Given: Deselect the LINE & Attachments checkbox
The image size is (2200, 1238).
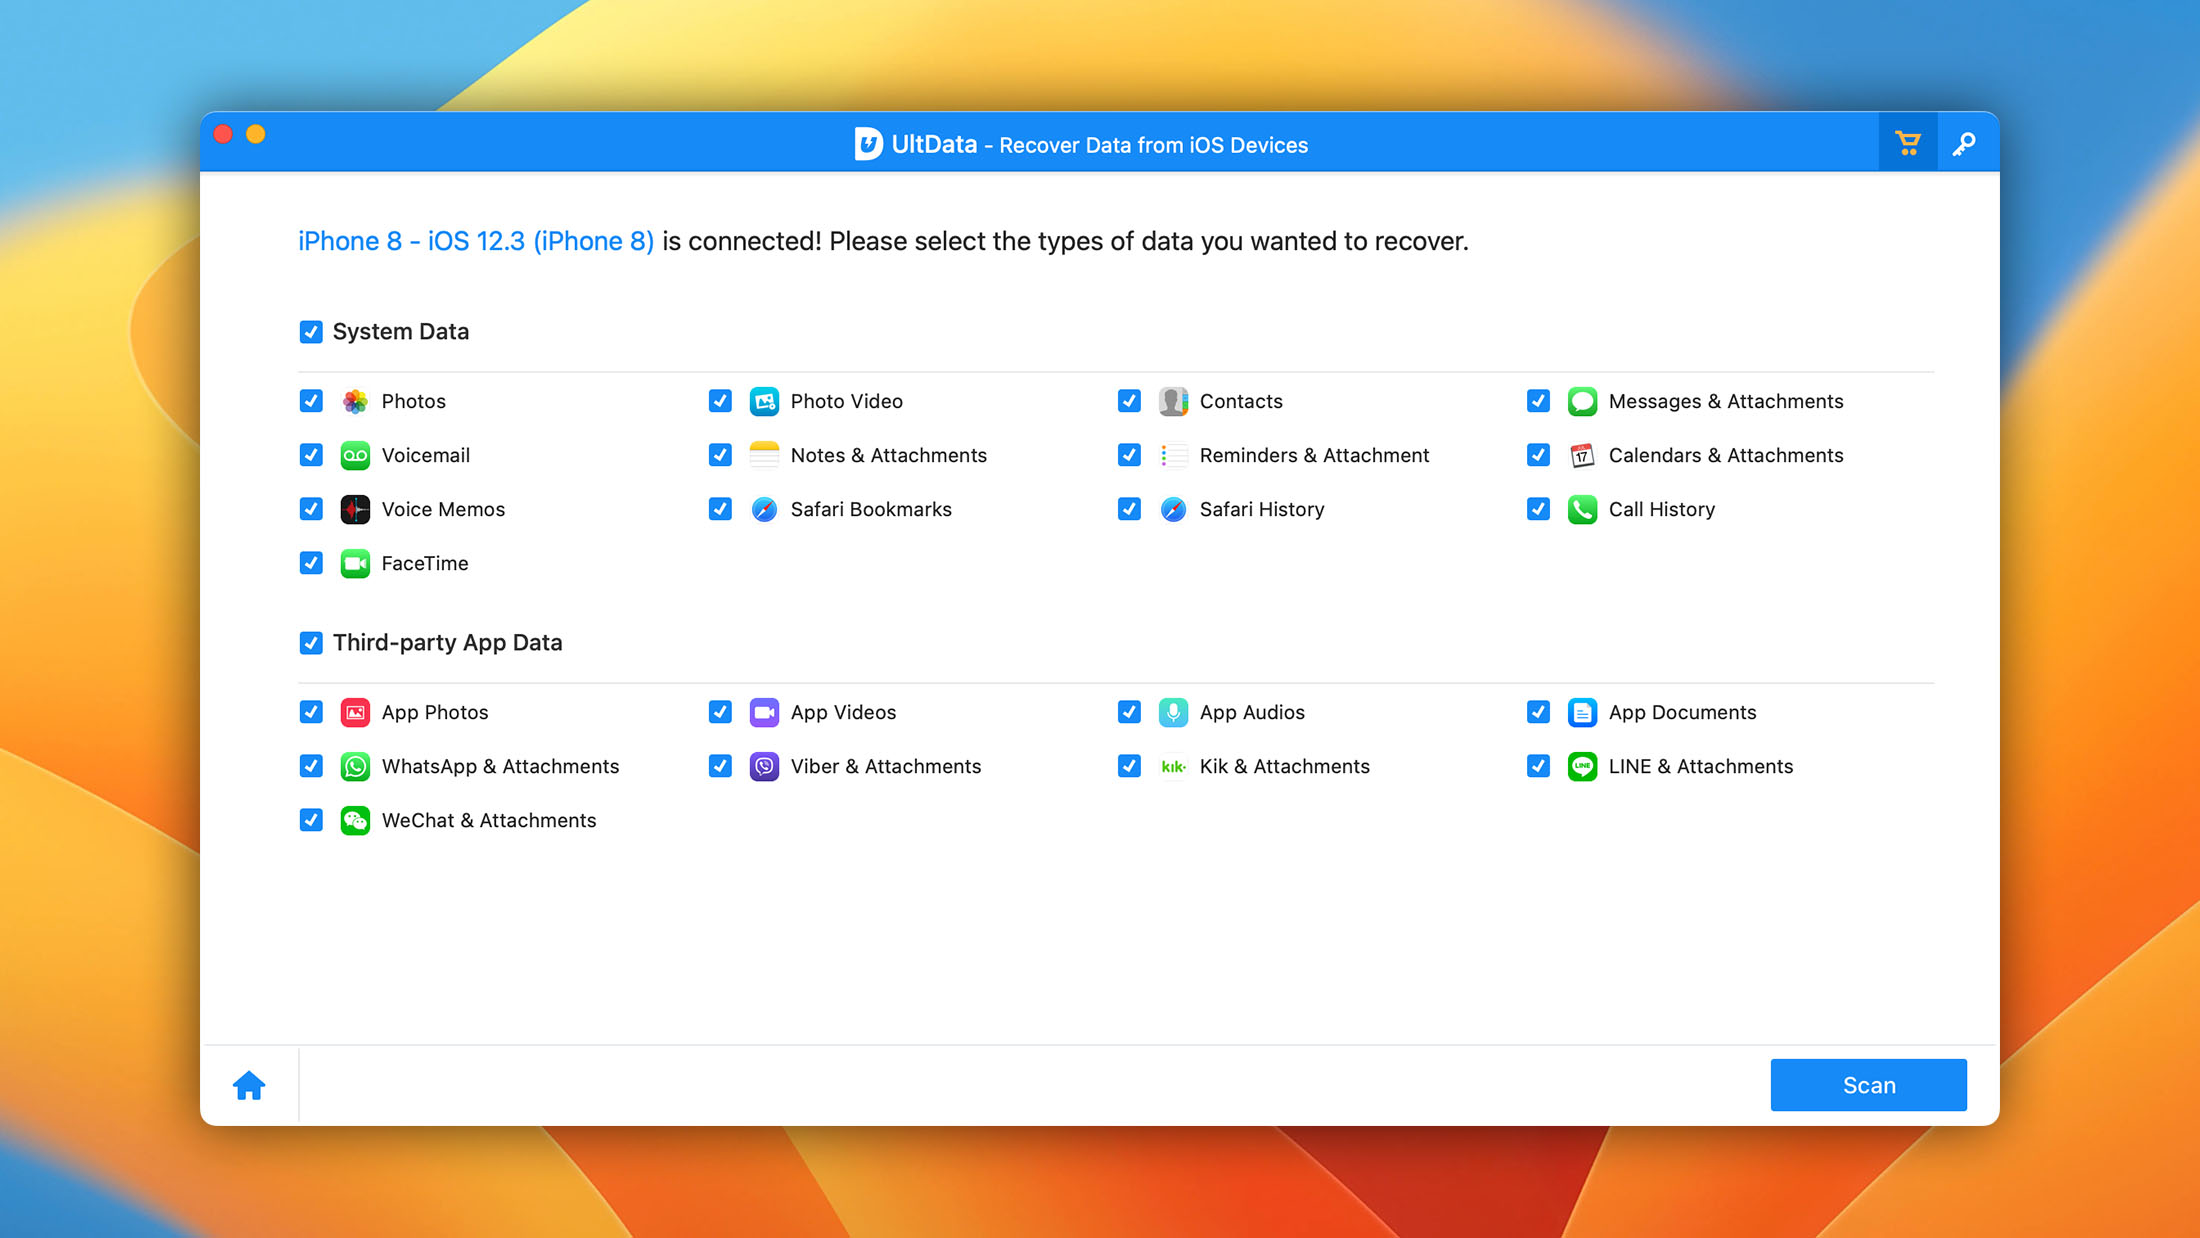Looking at the screenshot, I should (1538, 766).
